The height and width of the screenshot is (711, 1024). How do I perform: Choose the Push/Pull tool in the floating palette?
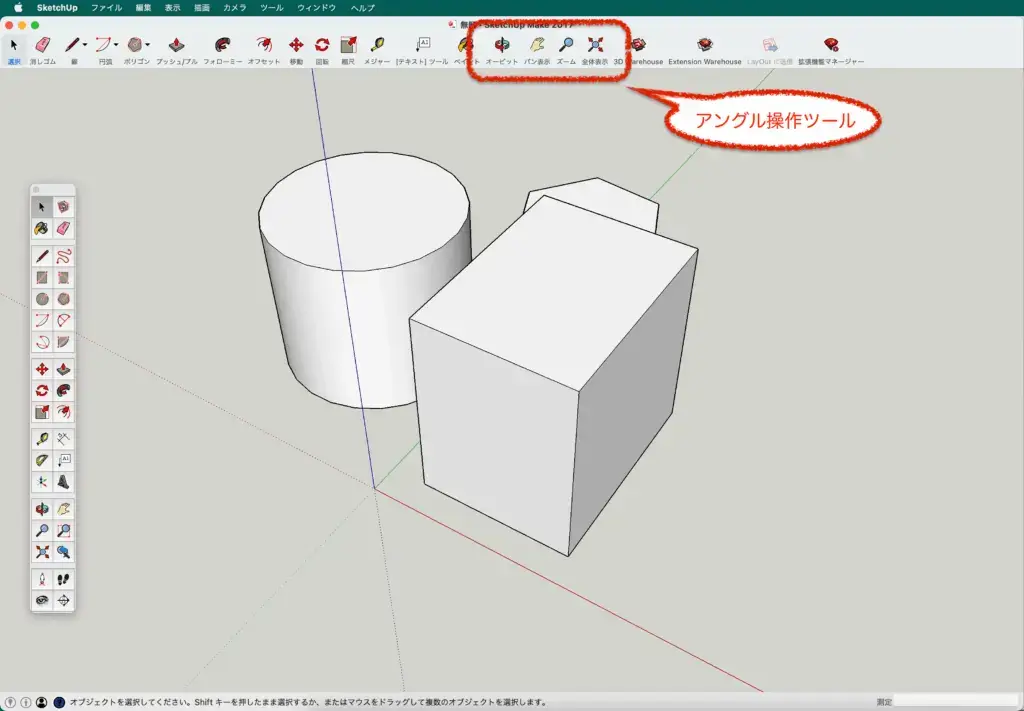coord(63,370)
